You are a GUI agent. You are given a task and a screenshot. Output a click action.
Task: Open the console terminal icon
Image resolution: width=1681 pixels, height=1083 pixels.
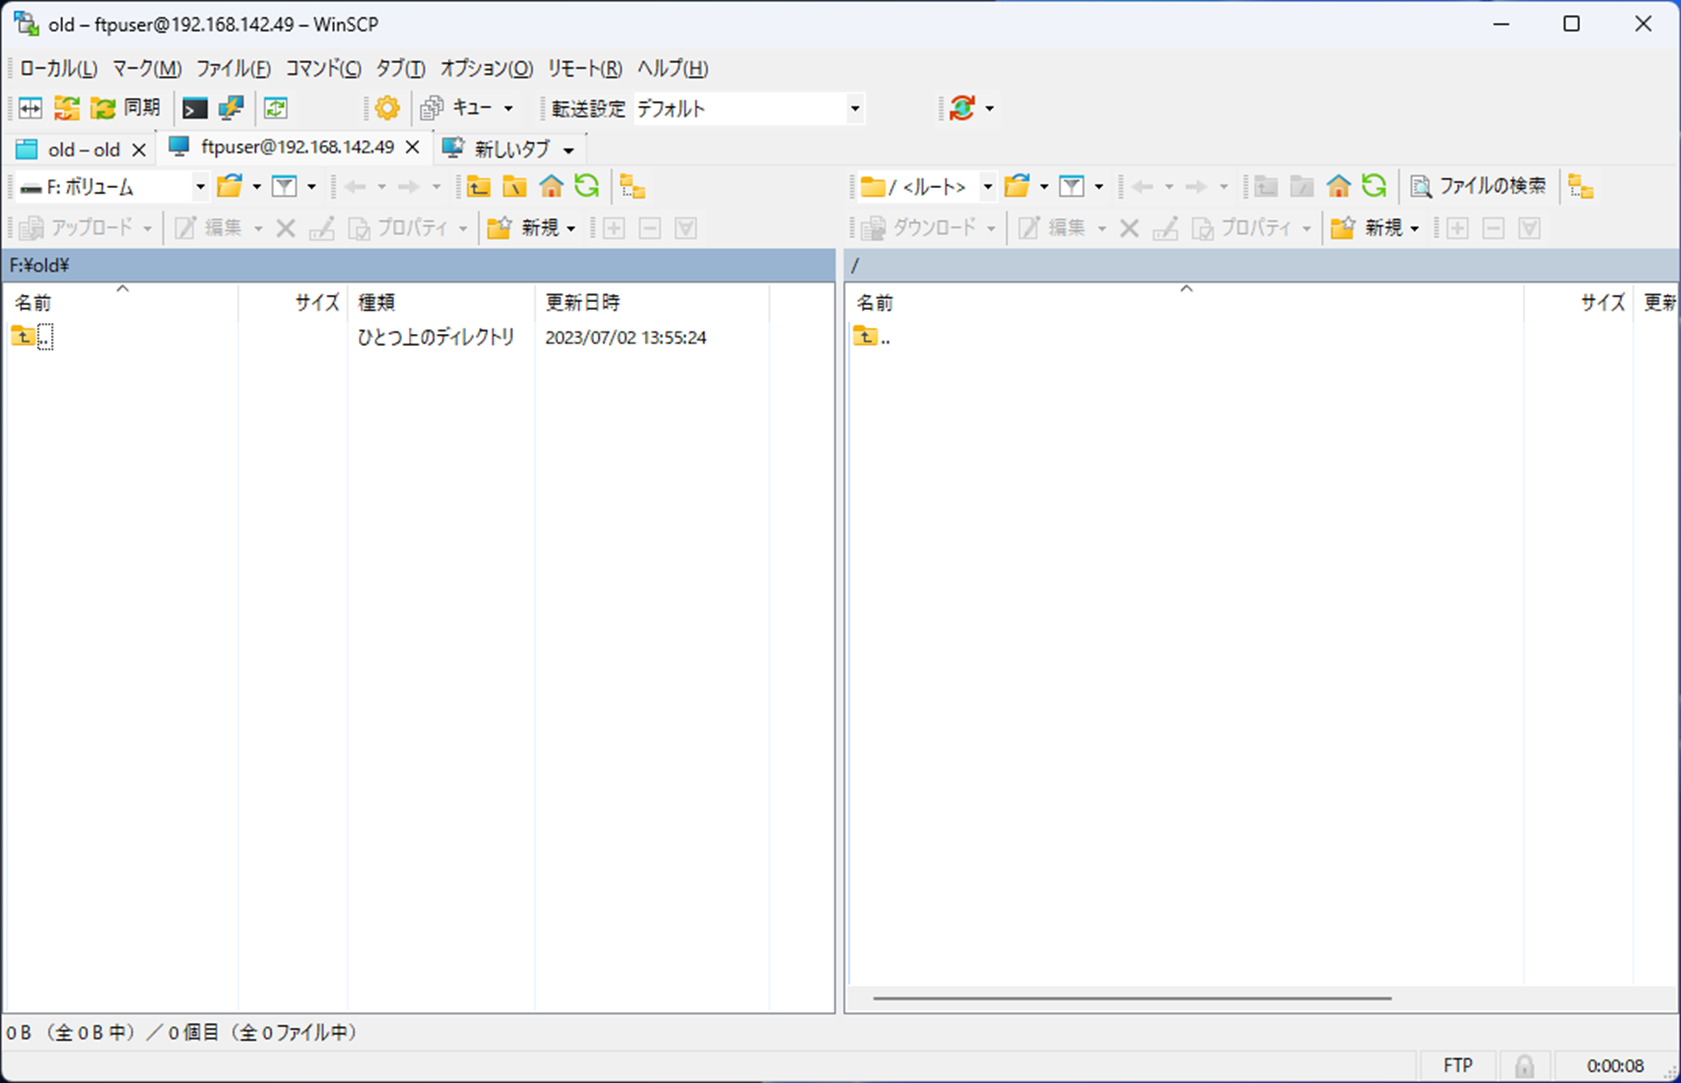[x=195, y=108]
